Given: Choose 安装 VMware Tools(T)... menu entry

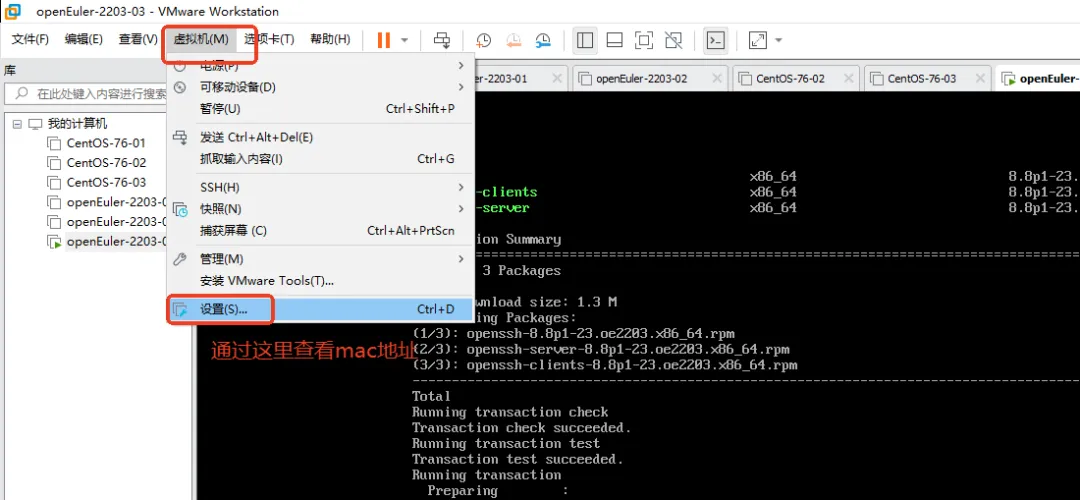Looking at the screenshot, I should point(267,281).
